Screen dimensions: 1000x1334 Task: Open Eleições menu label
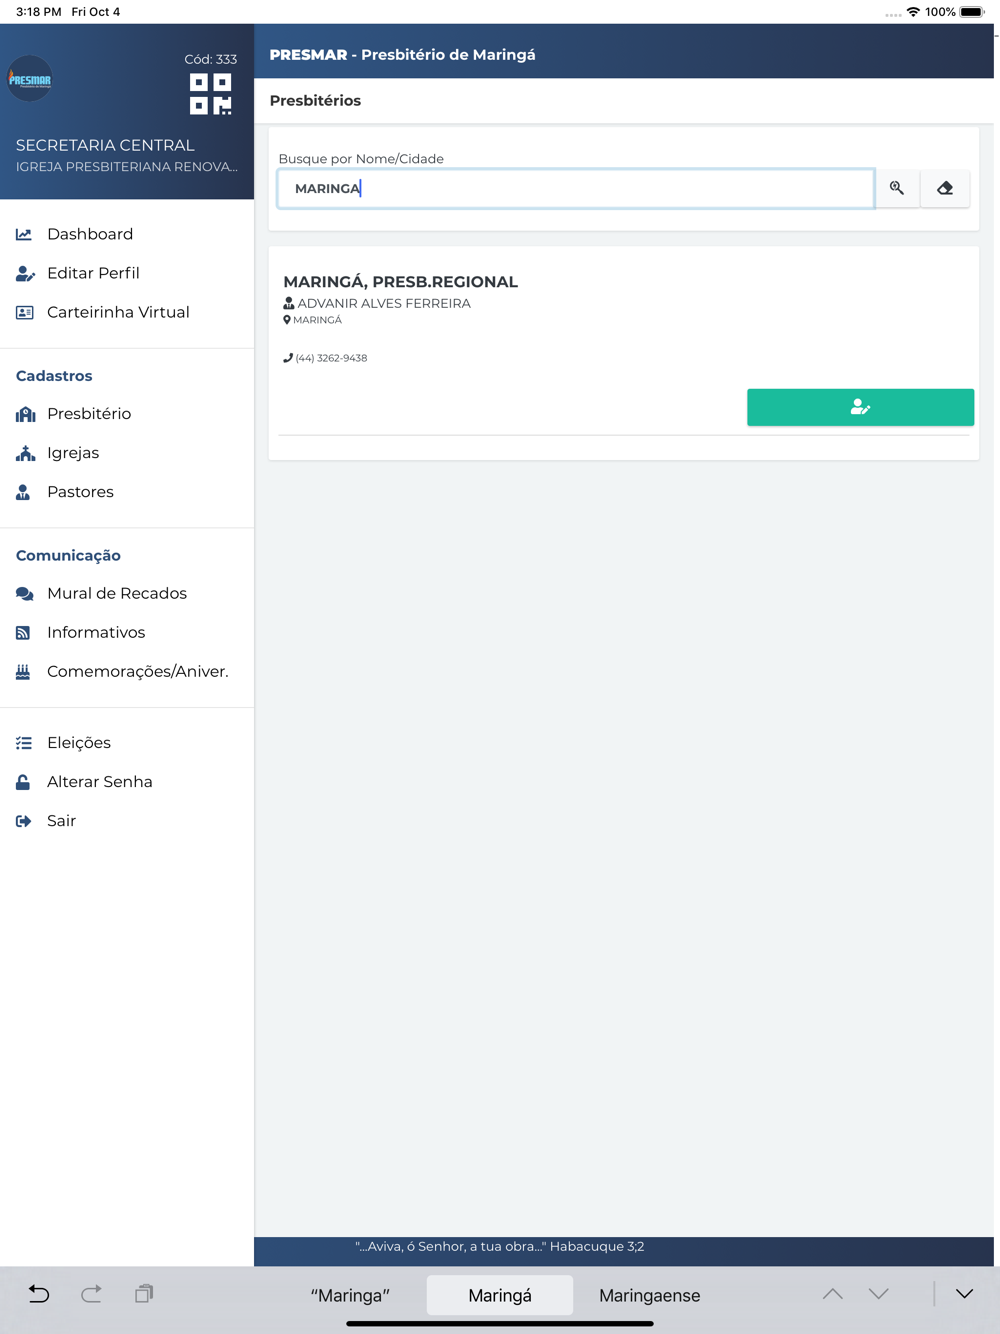click(x=79, y=743)
